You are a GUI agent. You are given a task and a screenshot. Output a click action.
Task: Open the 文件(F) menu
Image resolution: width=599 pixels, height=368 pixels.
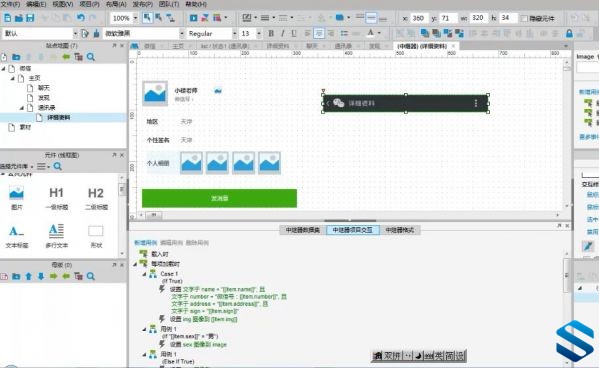(x=10, y=4)
